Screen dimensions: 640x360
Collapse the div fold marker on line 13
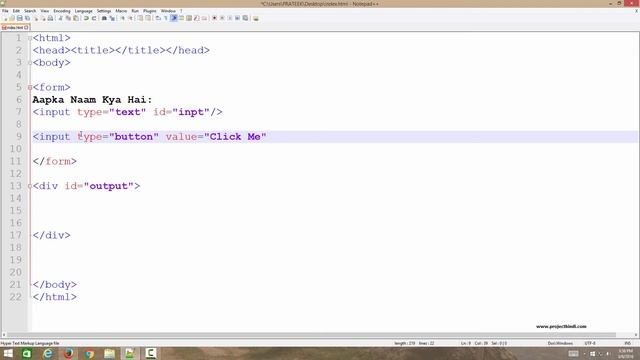pyautogui.click(x=30, y=186)
